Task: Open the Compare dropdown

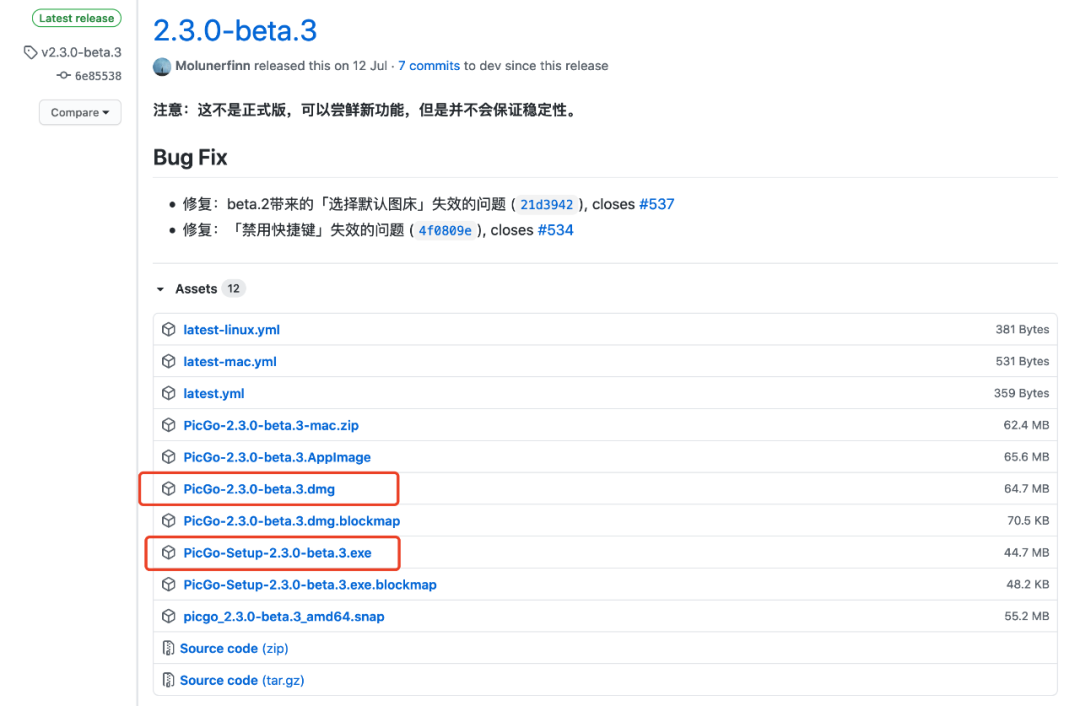Action: click(x=80, y=112)
